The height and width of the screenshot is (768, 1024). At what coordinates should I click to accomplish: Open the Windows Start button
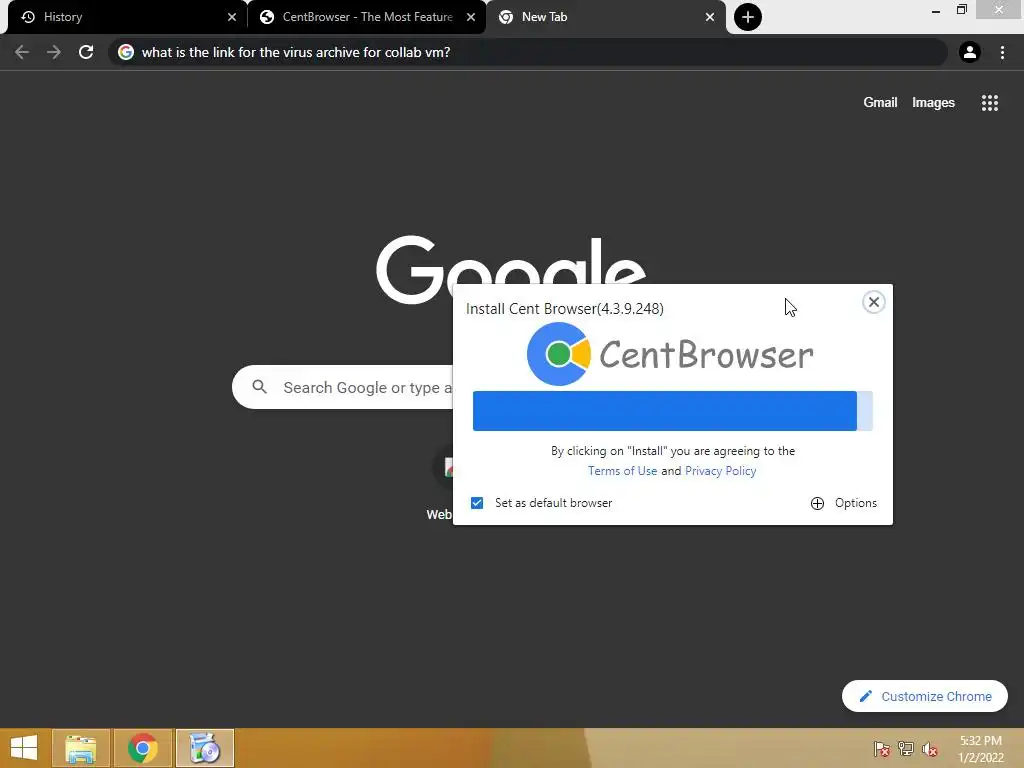[24, 748]
